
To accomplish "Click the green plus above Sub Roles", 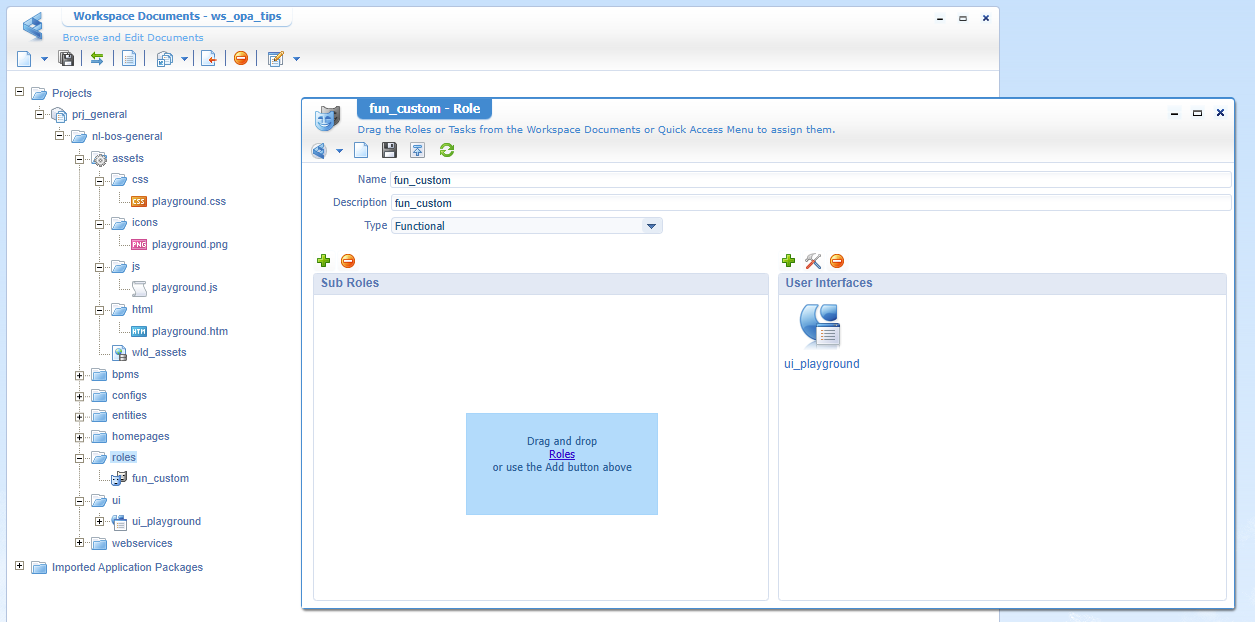I will [323, 261].
